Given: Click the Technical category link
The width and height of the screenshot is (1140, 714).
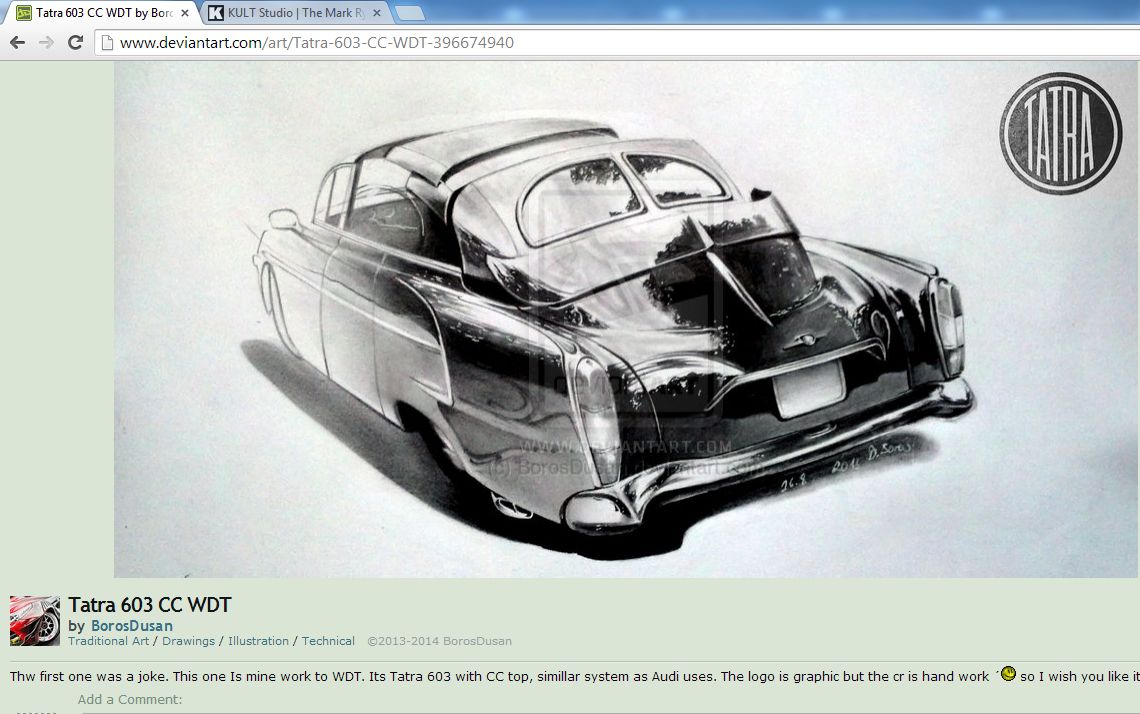Looking at the screenshot, I should click(x=328, y=641).
